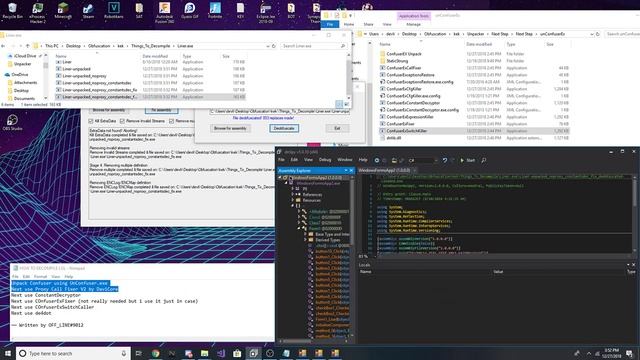Screen dimensions: 640x360
Task: Open the File tab in unConfuserEx Explorer
Action: click(330, 24)
